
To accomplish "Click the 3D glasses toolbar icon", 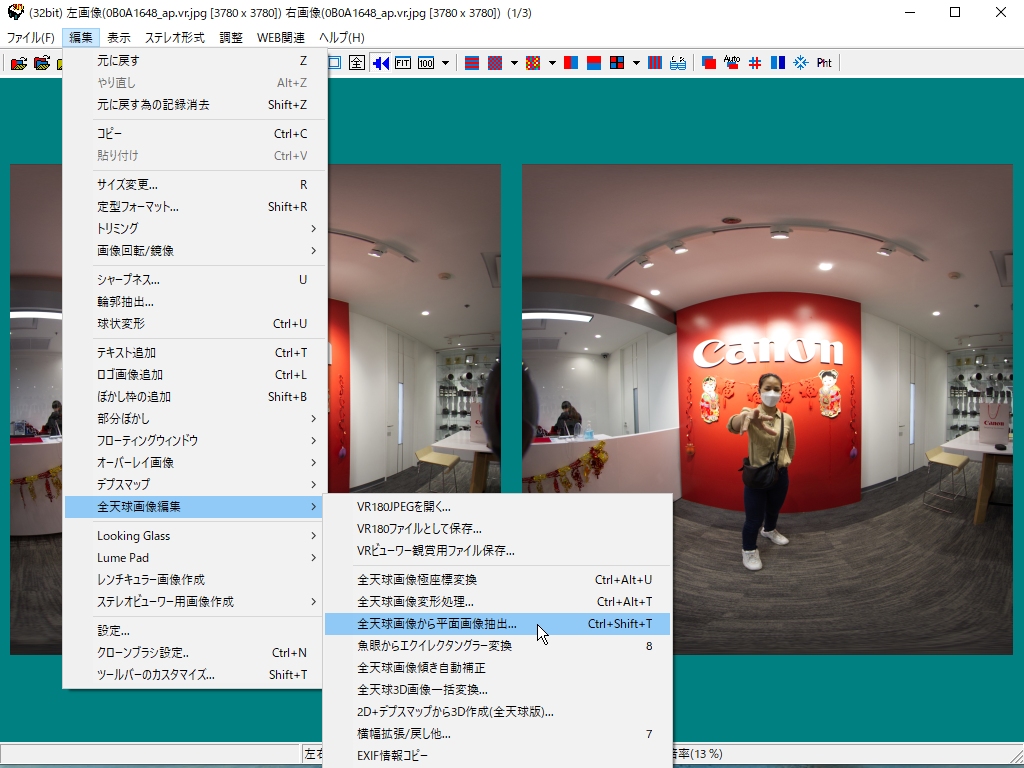I will click(678, 63).
